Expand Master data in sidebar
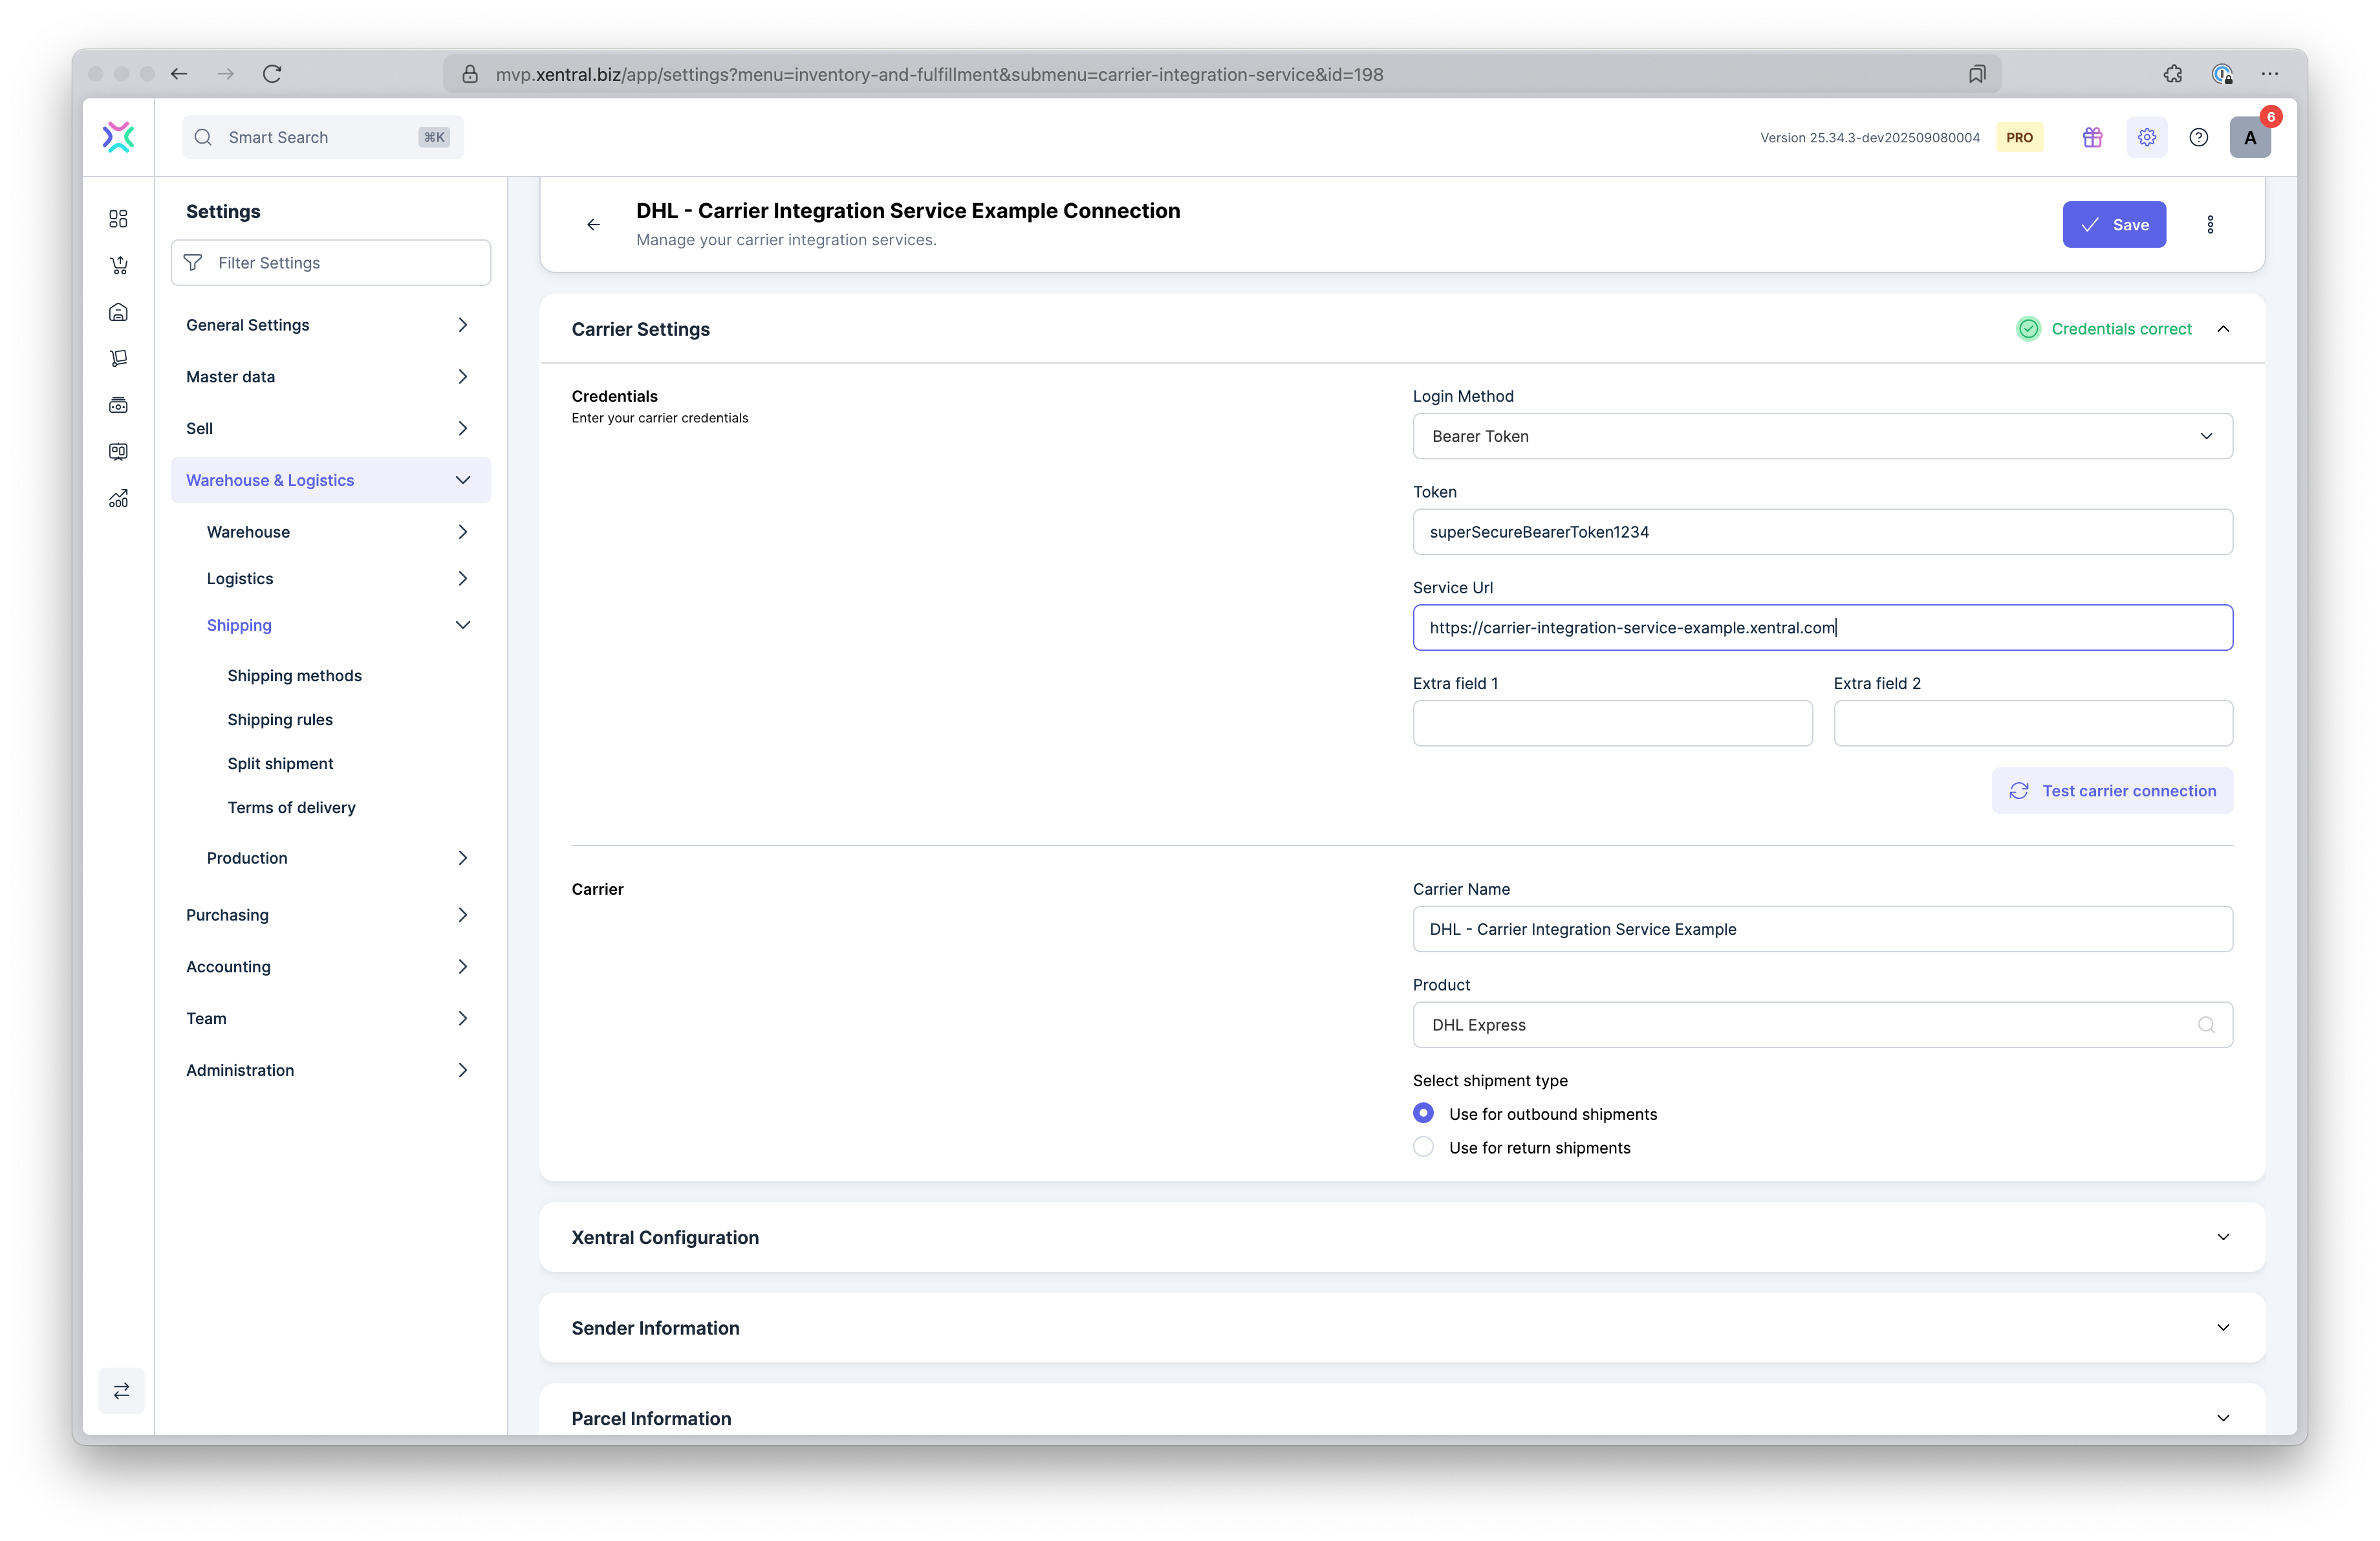 click(330, 376)
